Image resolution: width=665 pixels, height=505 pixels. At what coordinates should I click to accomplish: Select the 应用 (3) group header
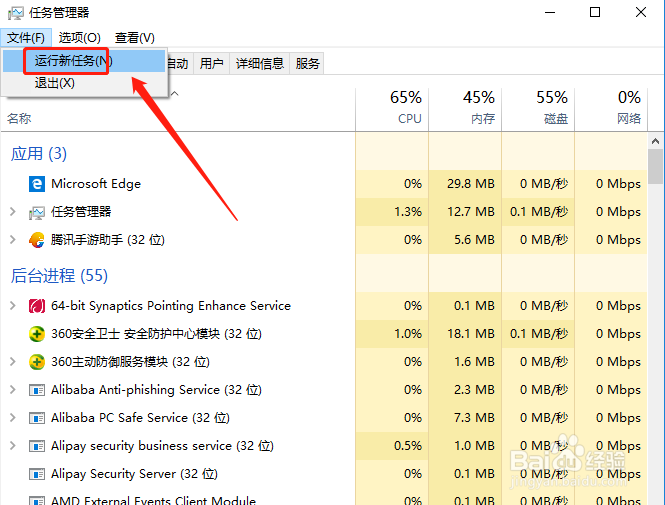pos(39,154)
